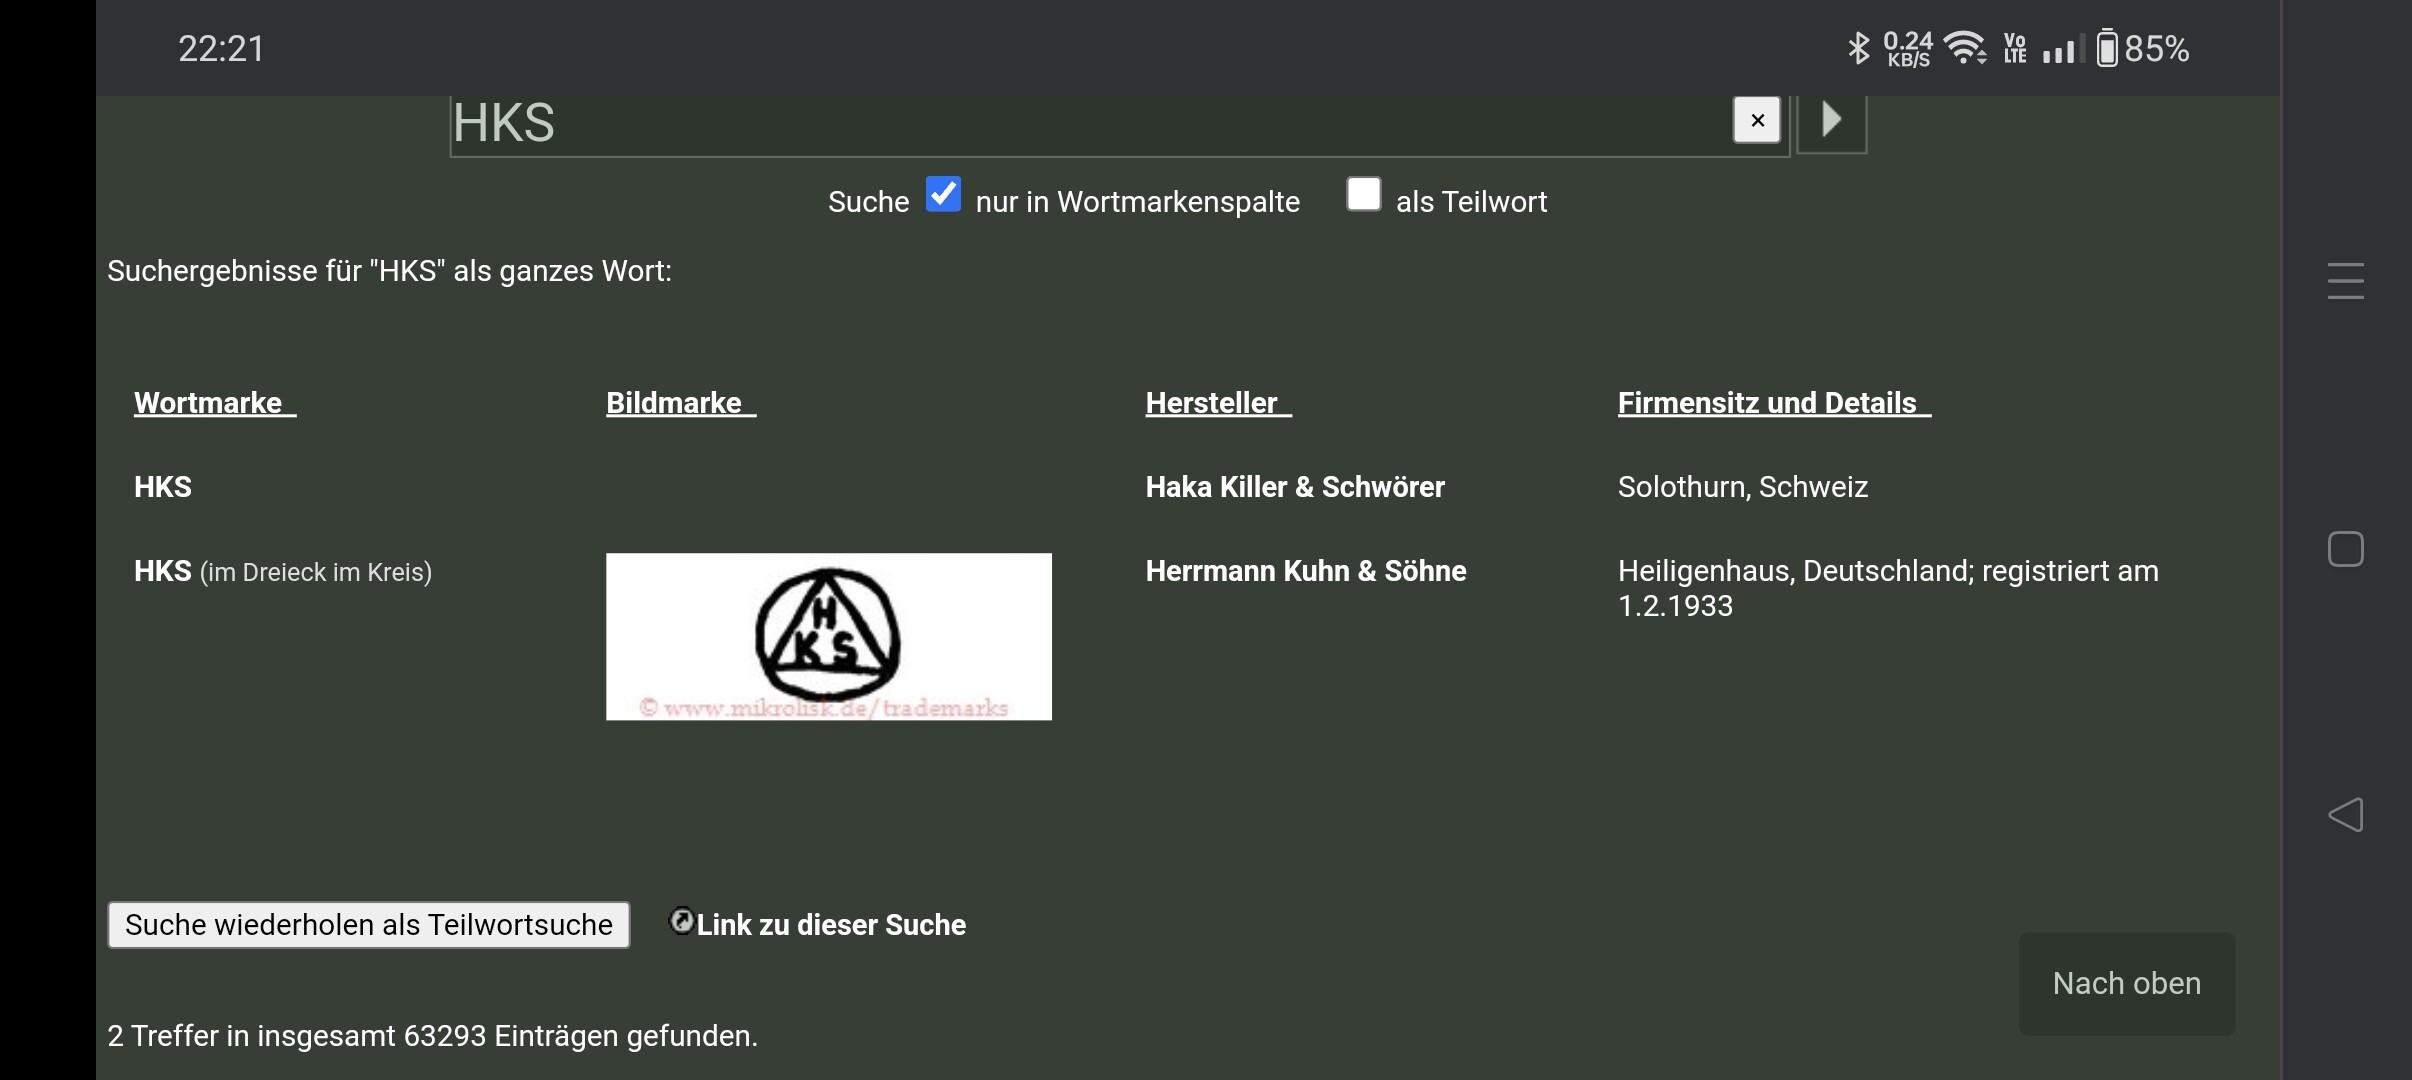
Task: Select 'Haka Killer & Schwörer' manufacturer text
Action: pyautogui.click(x=1295, y=487)
